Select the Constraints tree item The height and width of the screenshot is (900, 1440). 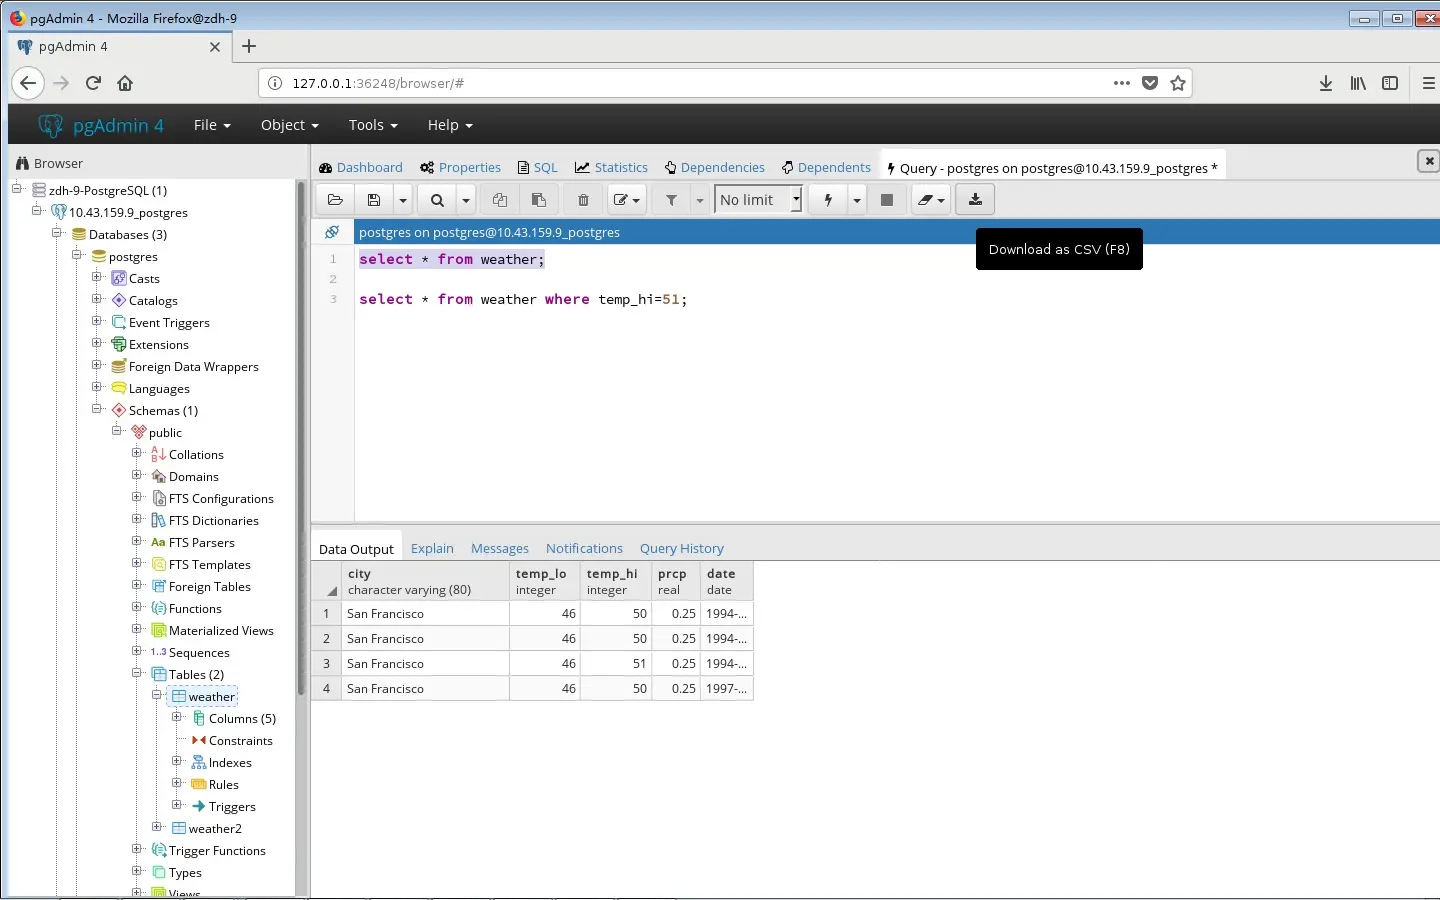(x=240, y=741)
